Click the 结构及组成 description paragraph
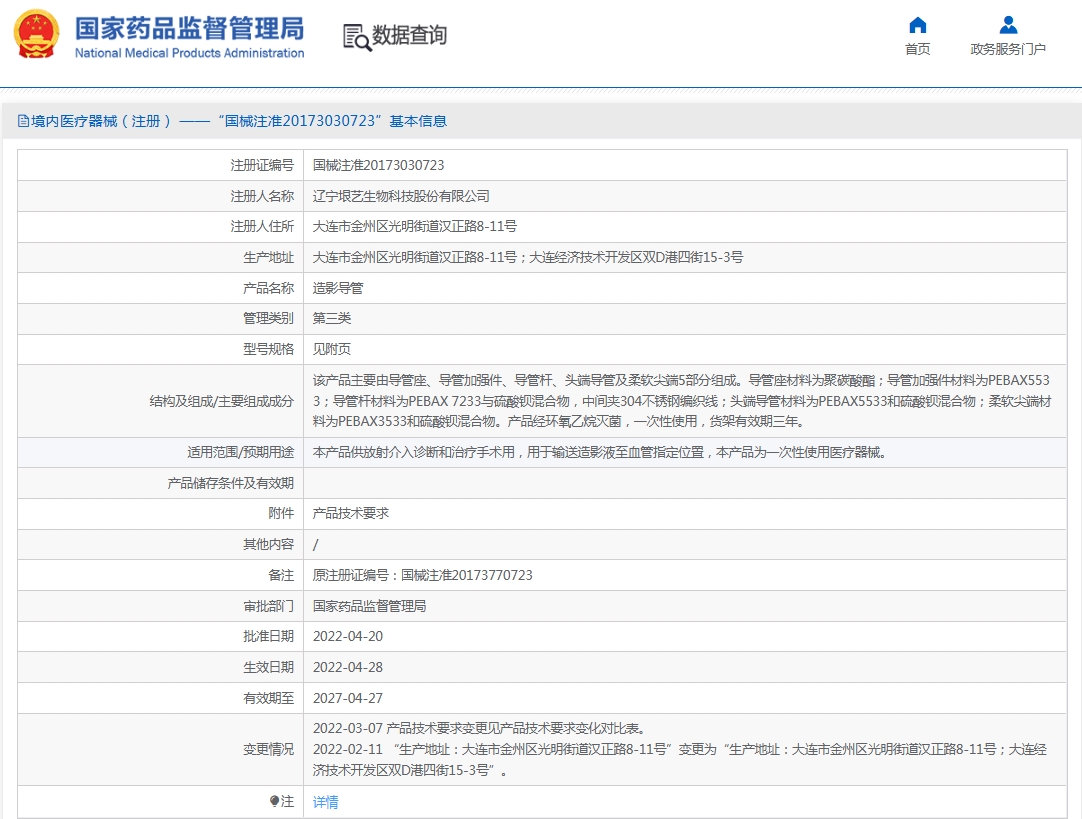1082x819 pixels. [x=682, y=401]
